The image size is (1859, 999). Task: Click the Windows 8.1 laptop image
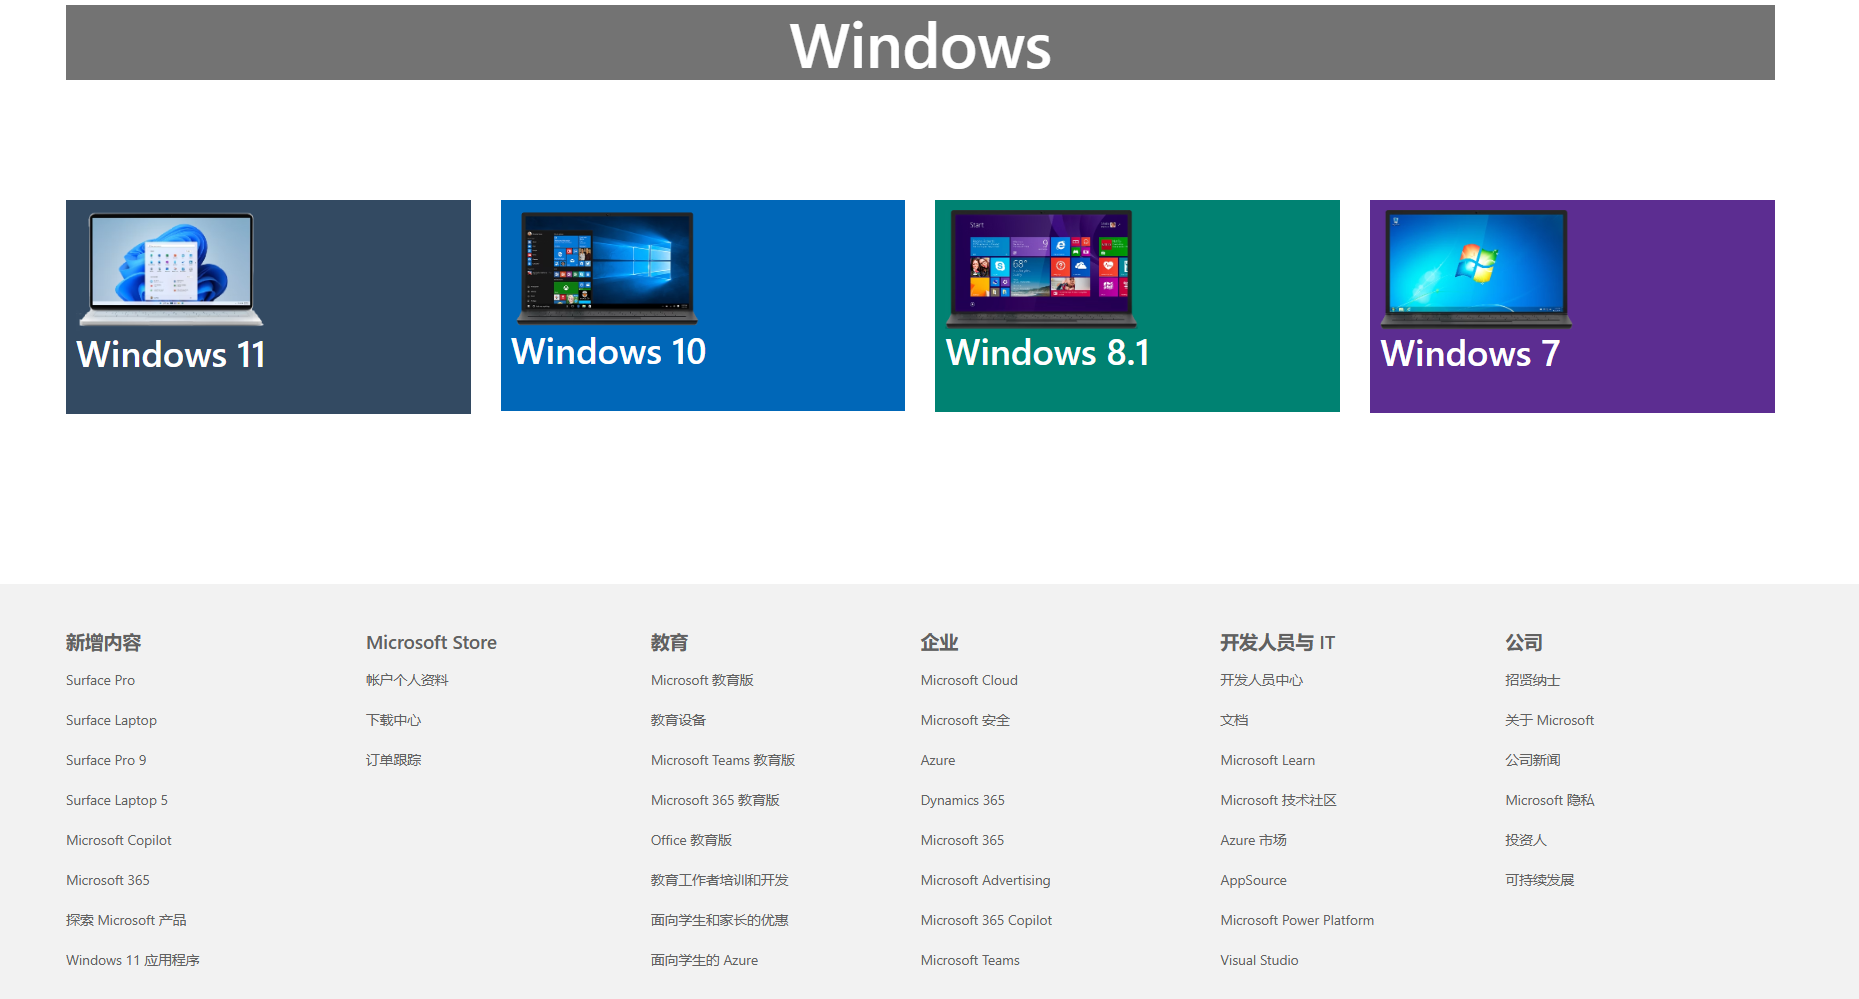(1041, 268)
